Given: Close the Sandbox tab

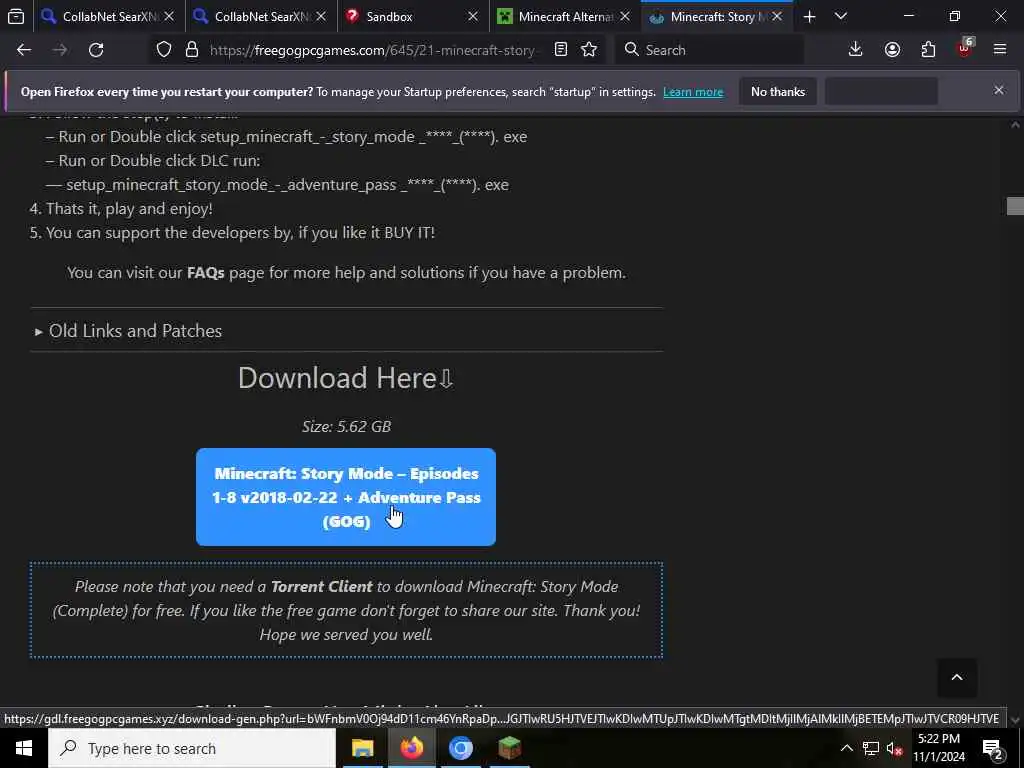Looking at the screenshot, I should point(473,16).
